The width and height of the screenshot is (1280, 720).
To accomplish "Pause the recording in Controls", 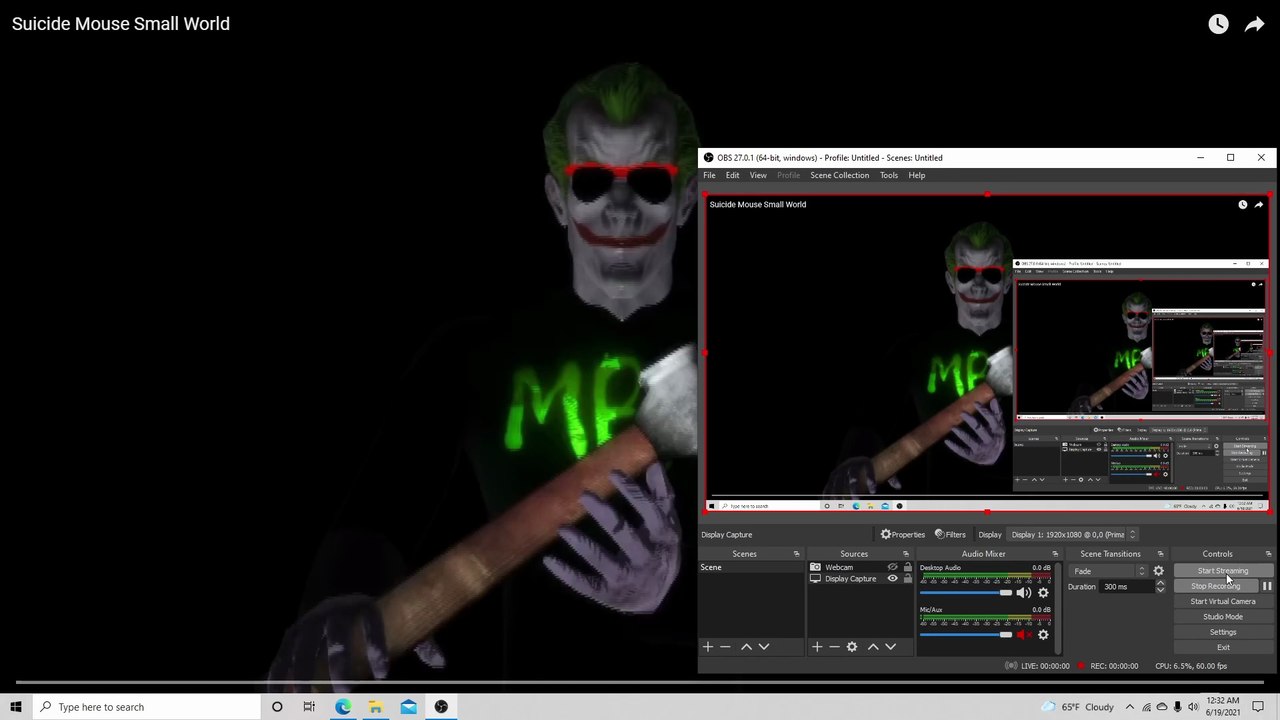I will coord(1267,586).
